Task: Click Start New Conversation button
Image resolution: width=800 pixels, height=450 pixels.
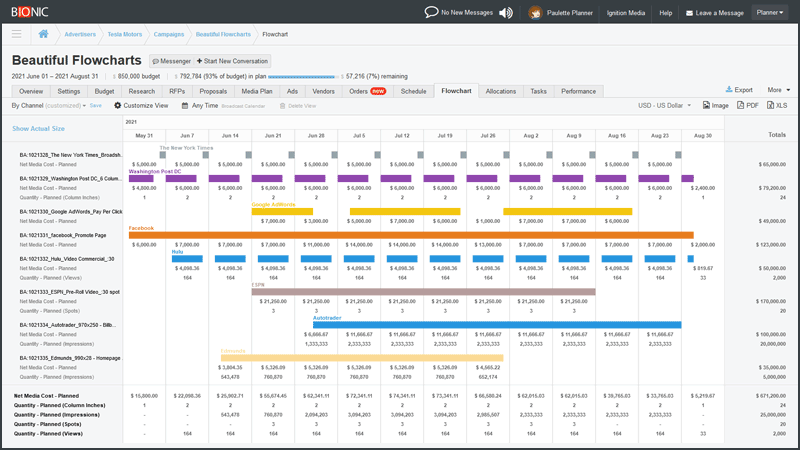Action: coord(232,61)
